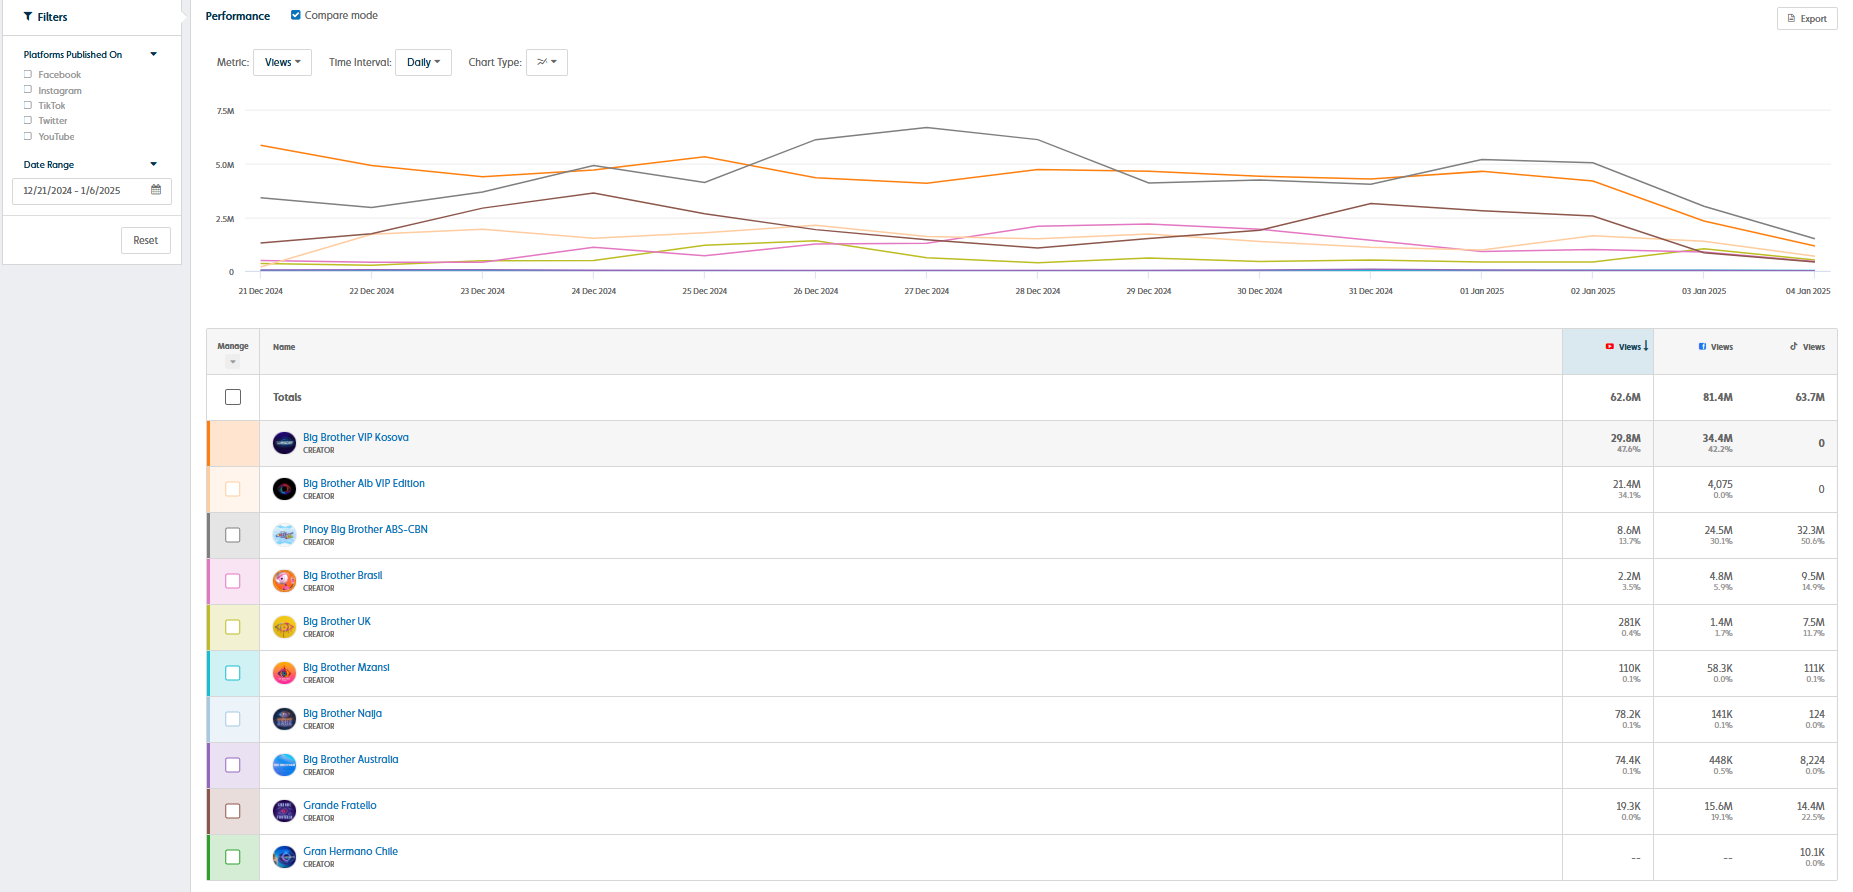This screenshot has width=1853, height=892.
Task: Click the Reset filters button
Action: (x=146, y=240)
